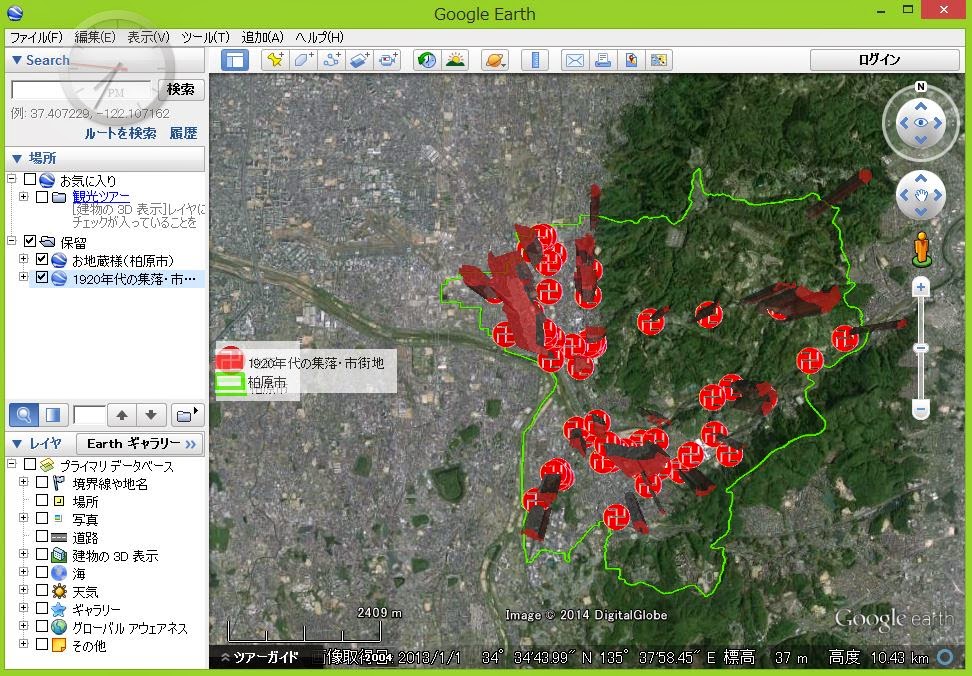
Task: Collapse the レイヤ panel triangle
Action: (x=17, y=444)
